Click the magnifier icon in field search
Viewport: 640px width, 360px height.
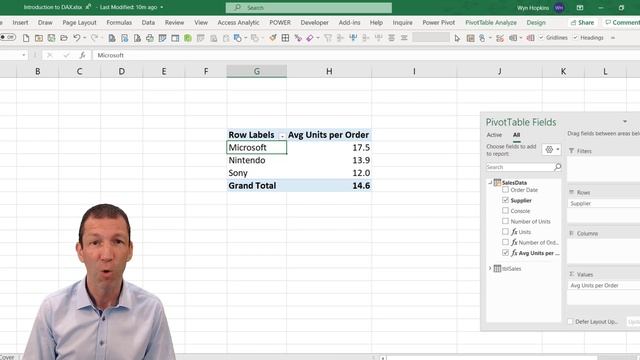click(x=558, y=167)
